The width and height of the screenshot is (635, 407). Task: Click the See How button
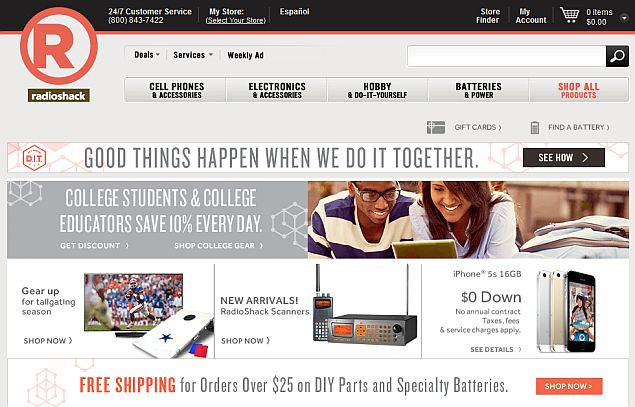click(564, 158)
